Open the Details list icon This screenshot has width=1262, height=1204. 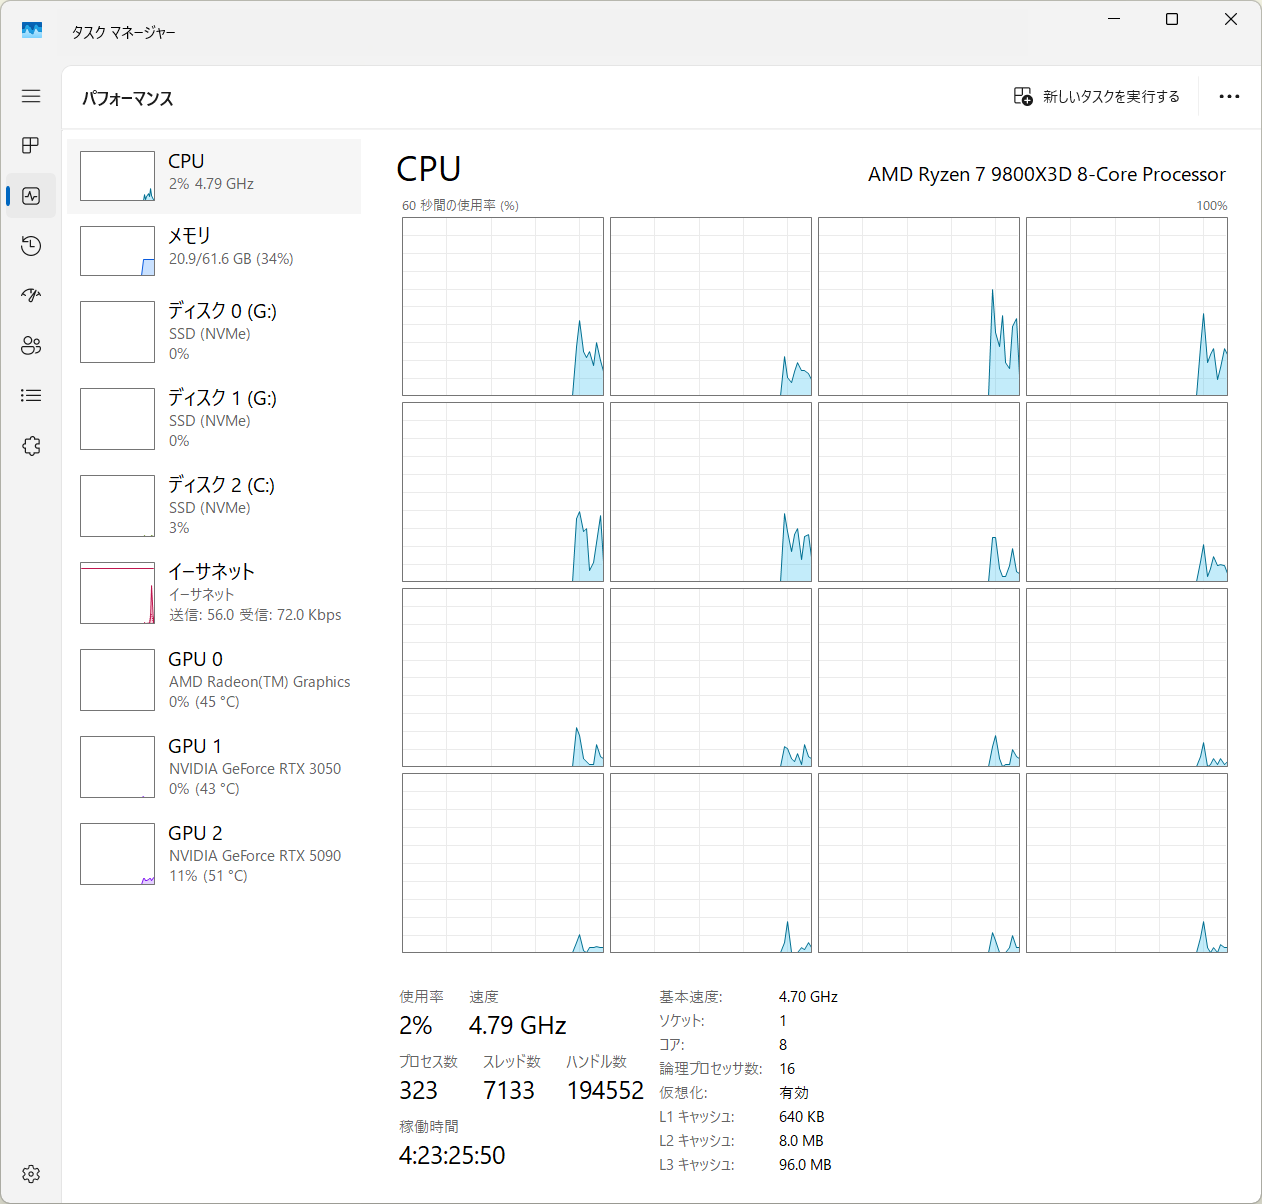31,396
